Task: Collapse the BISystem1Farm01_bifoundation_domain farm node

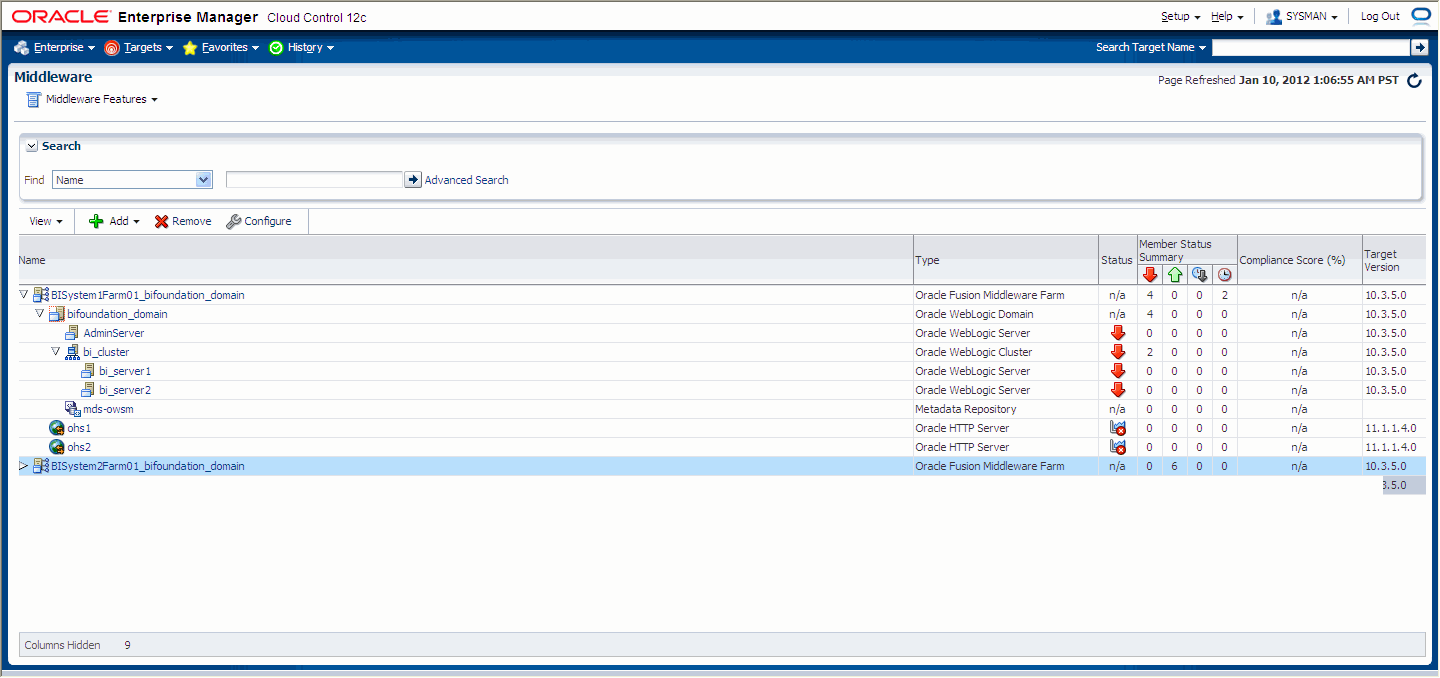Action: click(24, 295)
